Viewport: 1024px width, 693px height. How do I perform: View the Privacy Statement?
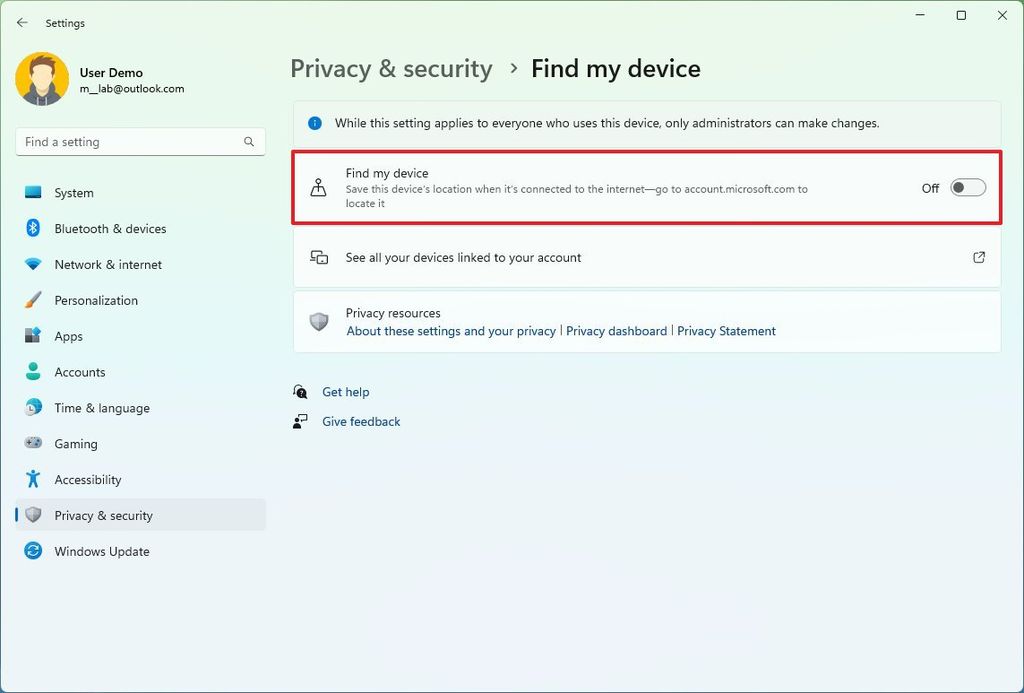pyautogui.click(x=726, y=330)
